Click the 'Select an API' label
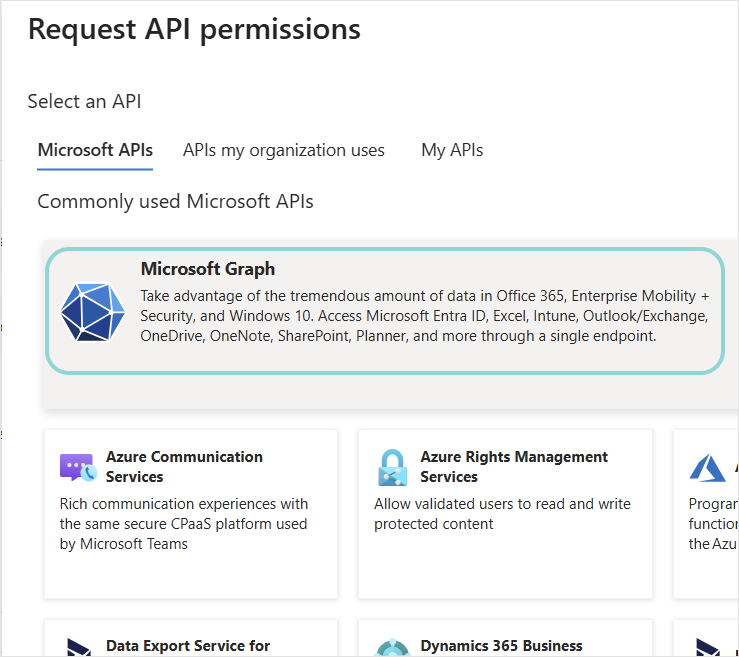The height and width of the screenshot is (657, 739). tap(84, 101)
